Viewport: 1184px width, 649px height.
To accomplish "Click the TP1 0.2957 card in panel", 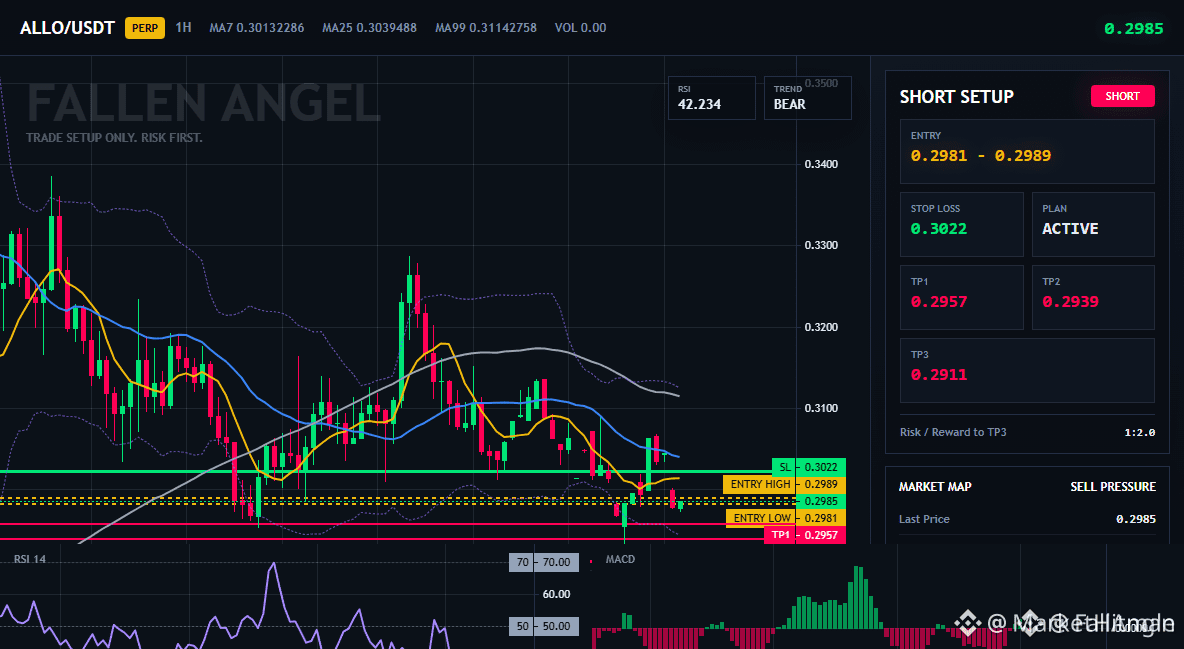I will (961, 297).
